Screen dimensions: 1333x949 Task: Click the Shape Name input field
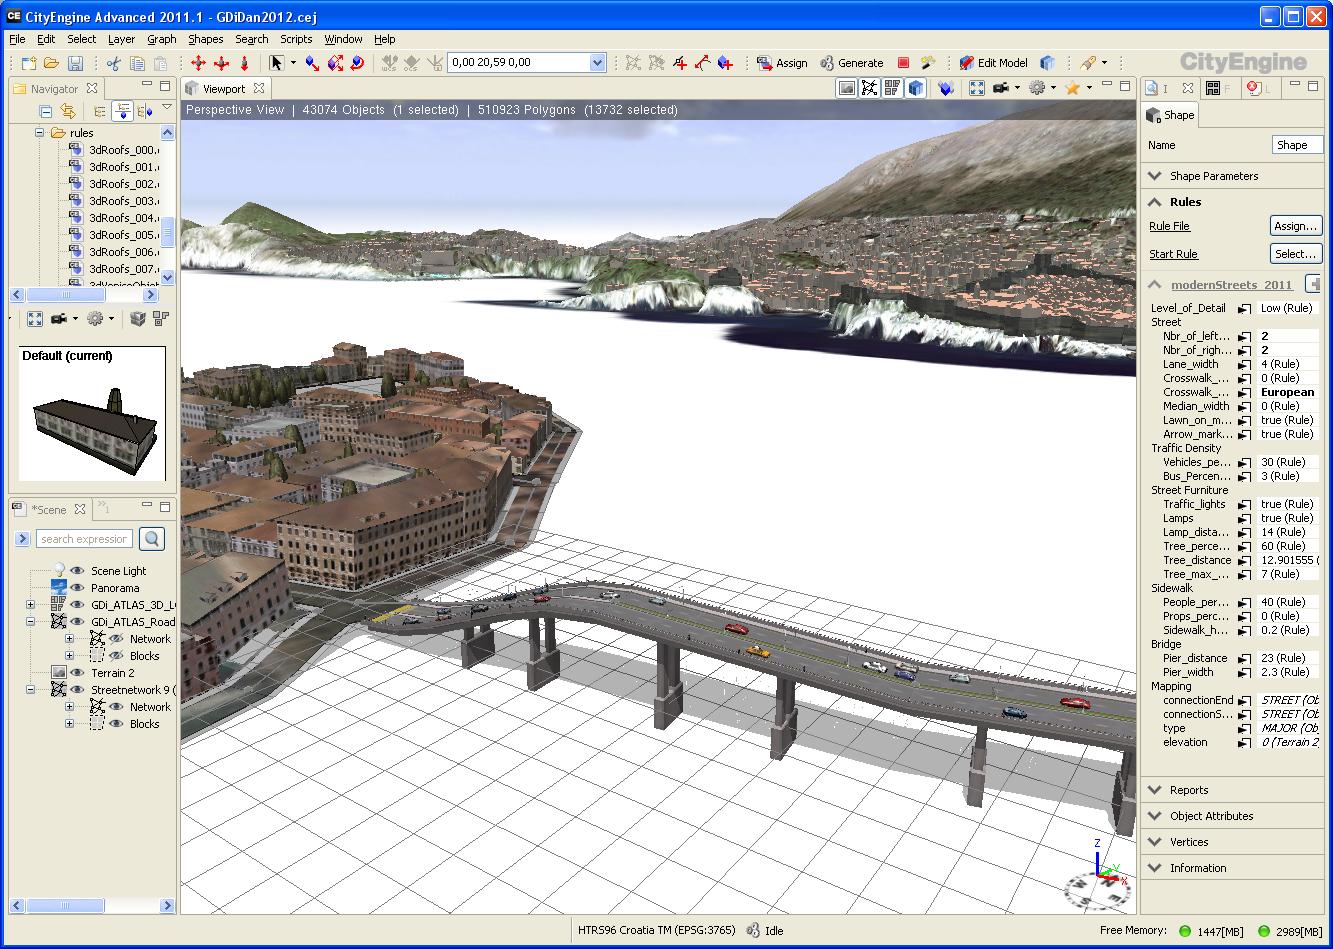pyautogui.click(x=1297, y=145)
